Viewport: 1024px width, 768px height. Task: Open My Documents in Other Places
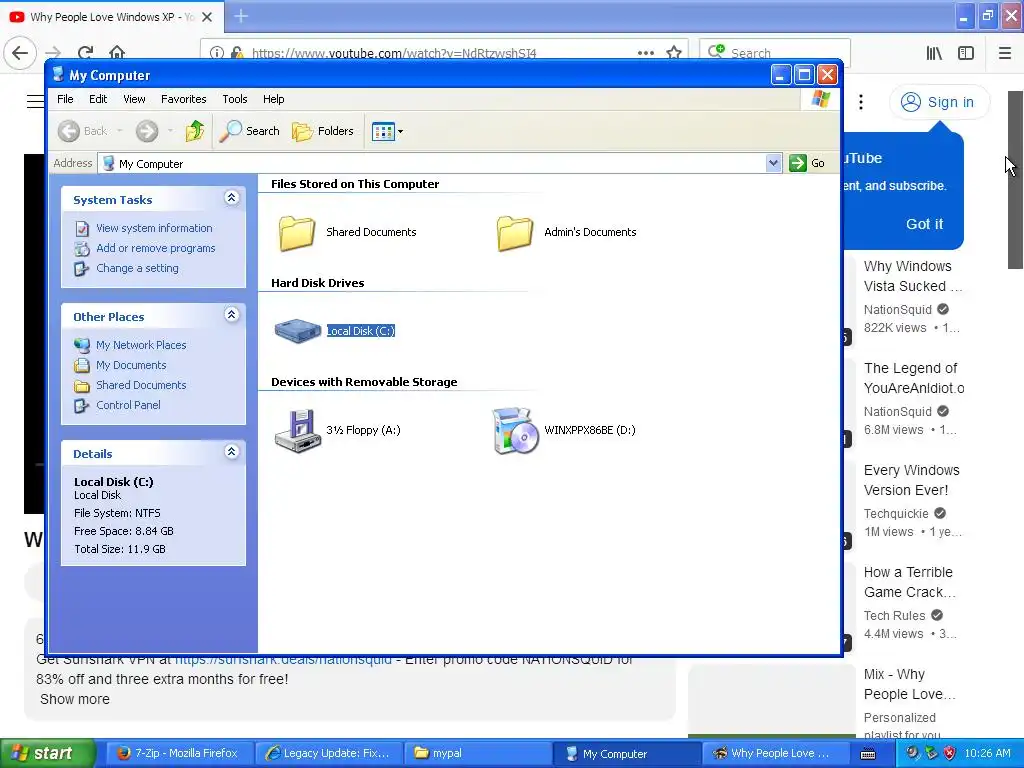pyautogui.click(x=131, y=365)
